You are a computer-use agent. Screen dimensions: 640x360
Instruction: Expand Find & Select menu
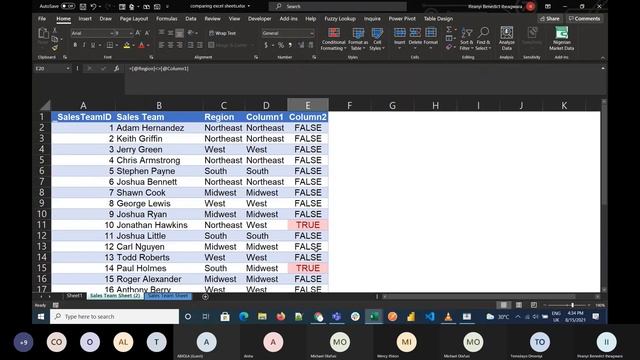tap(483, 39)
